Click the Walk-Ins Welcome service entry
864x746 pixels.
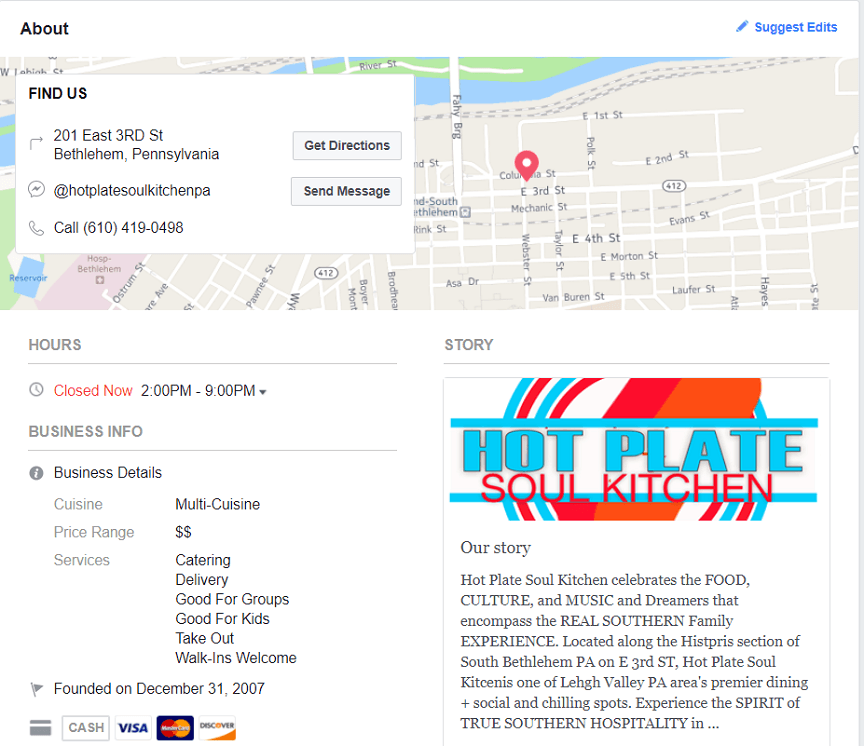coord(236,658)
